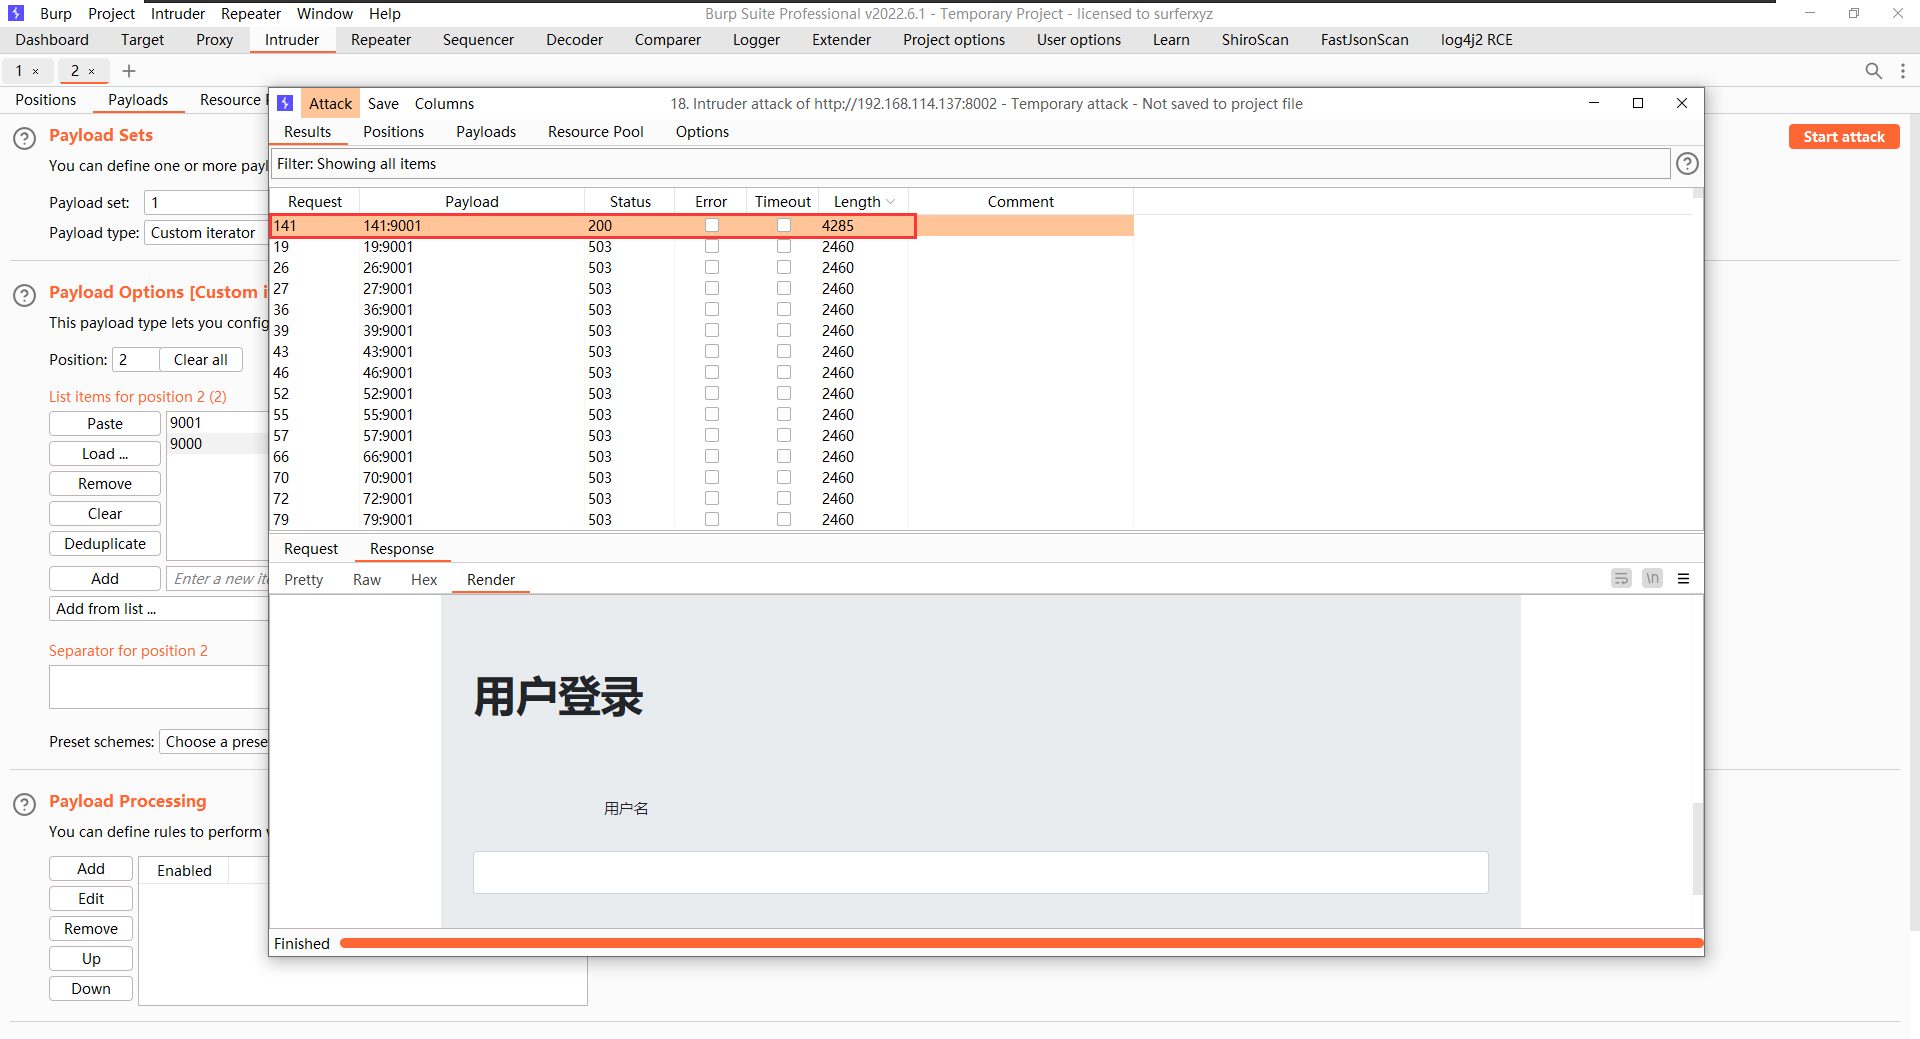Open the Attack menu in attack window
Viewport: 1920px width, 1039px height.
pyautogui.click(x=330, y=104)
